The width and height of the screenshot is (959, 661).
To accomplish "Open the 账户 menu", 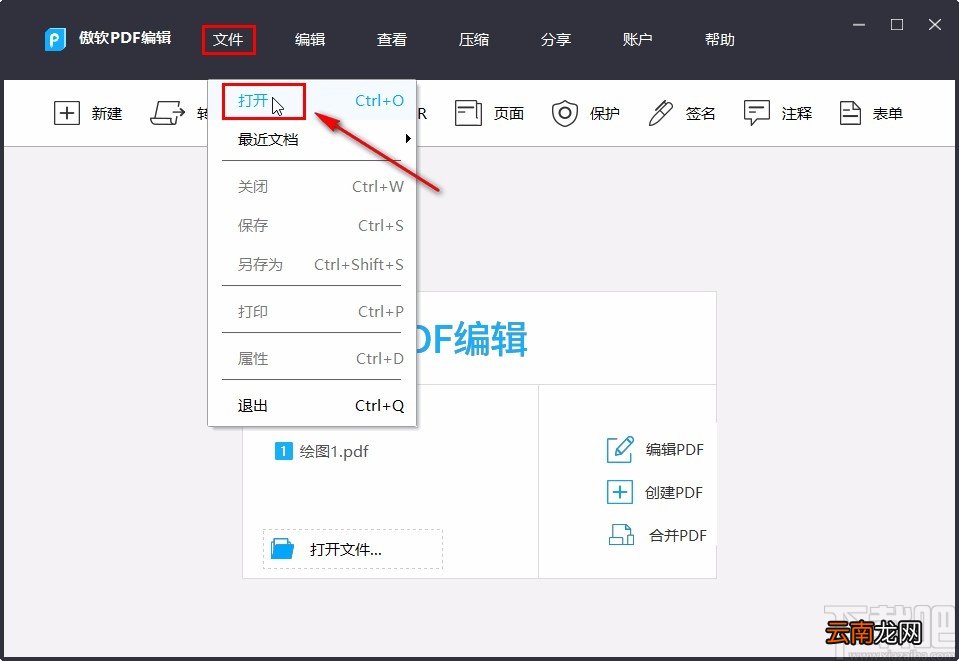I will pyautogui.click(x=637, y=40).
